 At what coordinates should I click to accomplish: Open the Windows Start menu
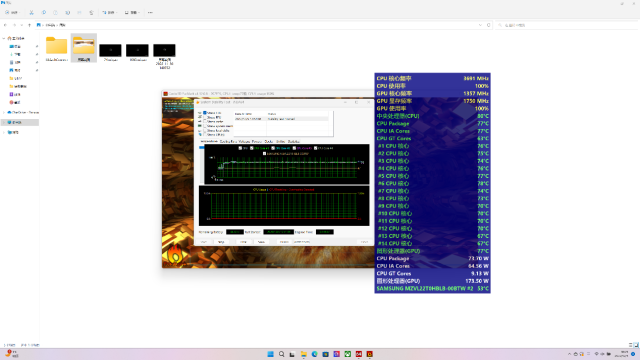[x=270, y=354]
